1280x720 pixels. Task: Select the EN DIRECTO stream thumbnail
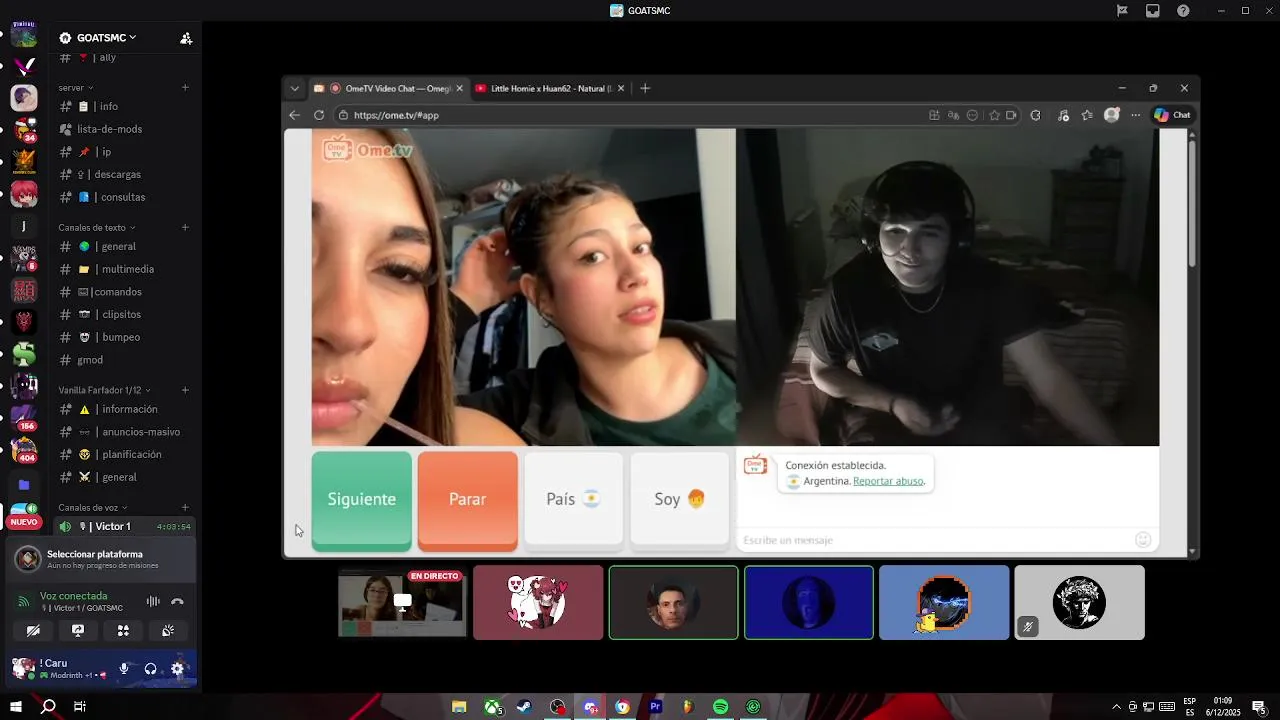(403, 603)
